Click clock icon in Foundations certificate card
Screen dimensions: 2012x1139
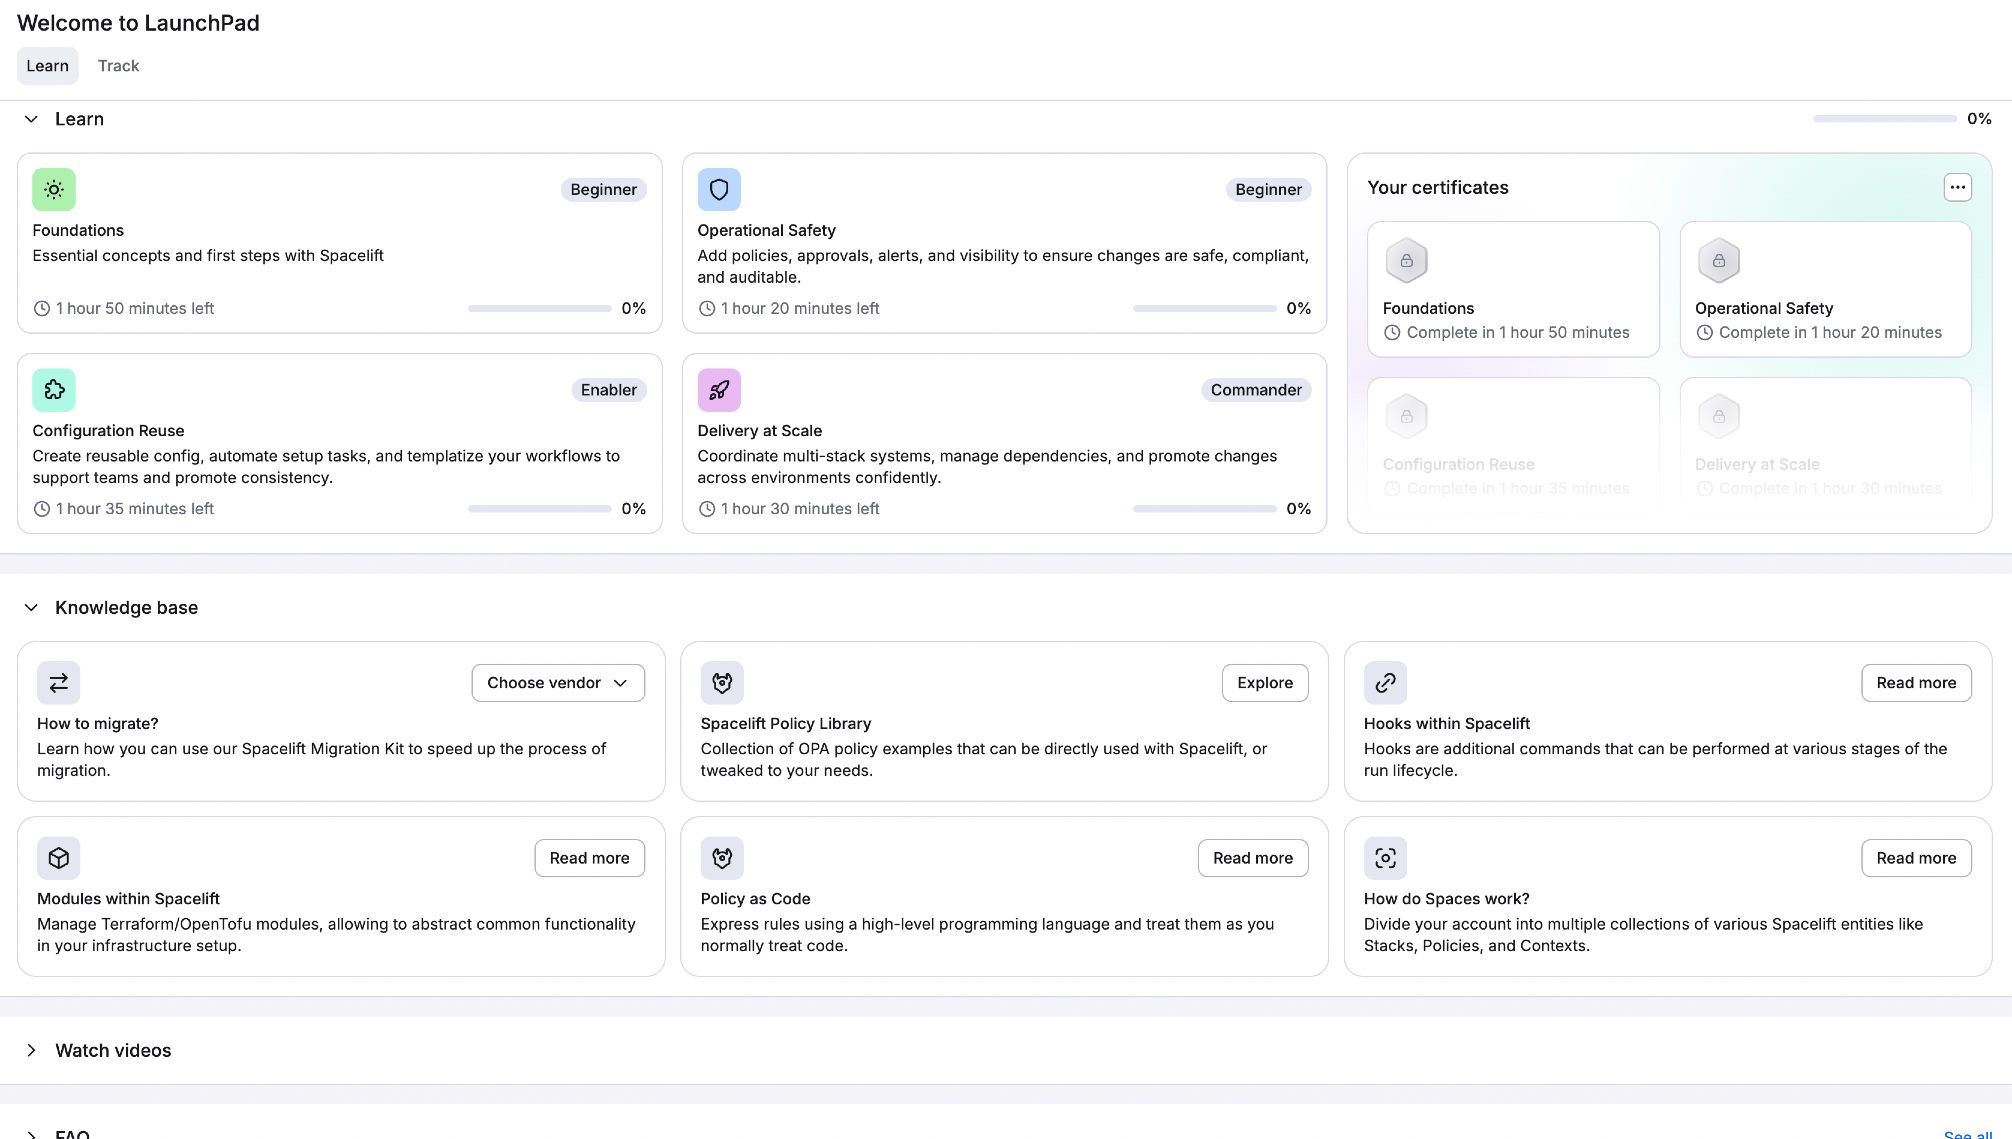pos(1392,333)
